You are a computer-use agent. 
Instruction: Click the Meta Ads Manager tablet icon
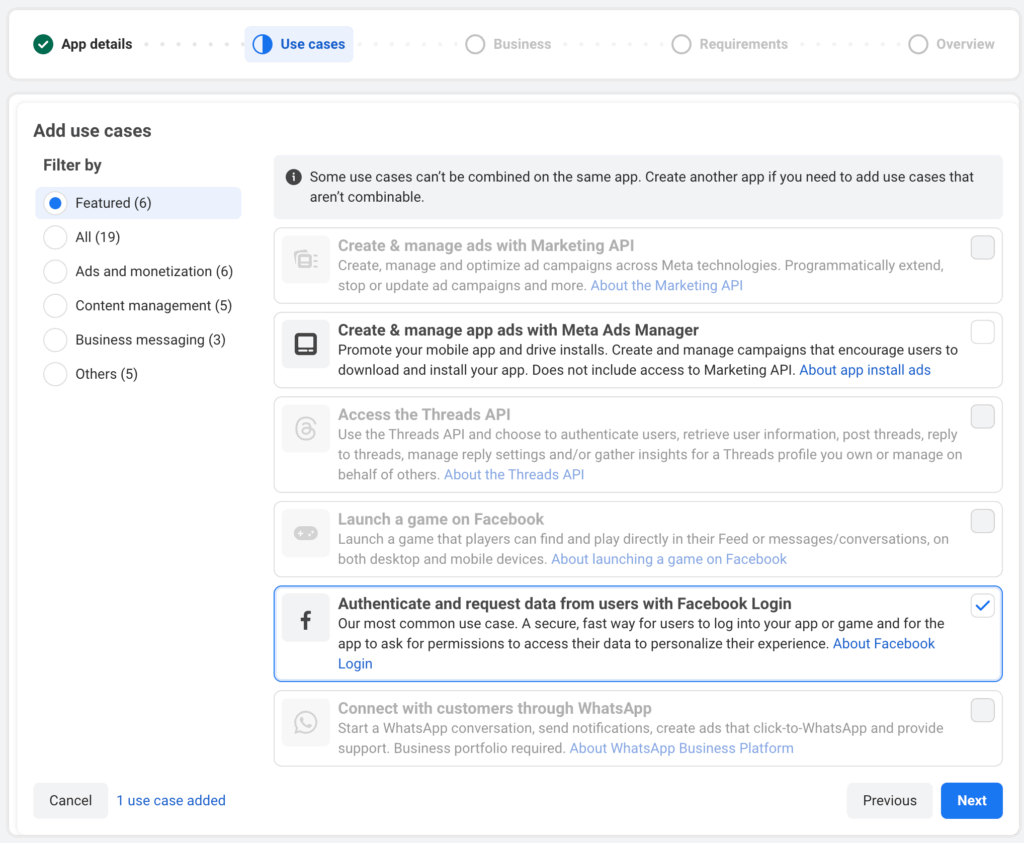tap(305, 344)
